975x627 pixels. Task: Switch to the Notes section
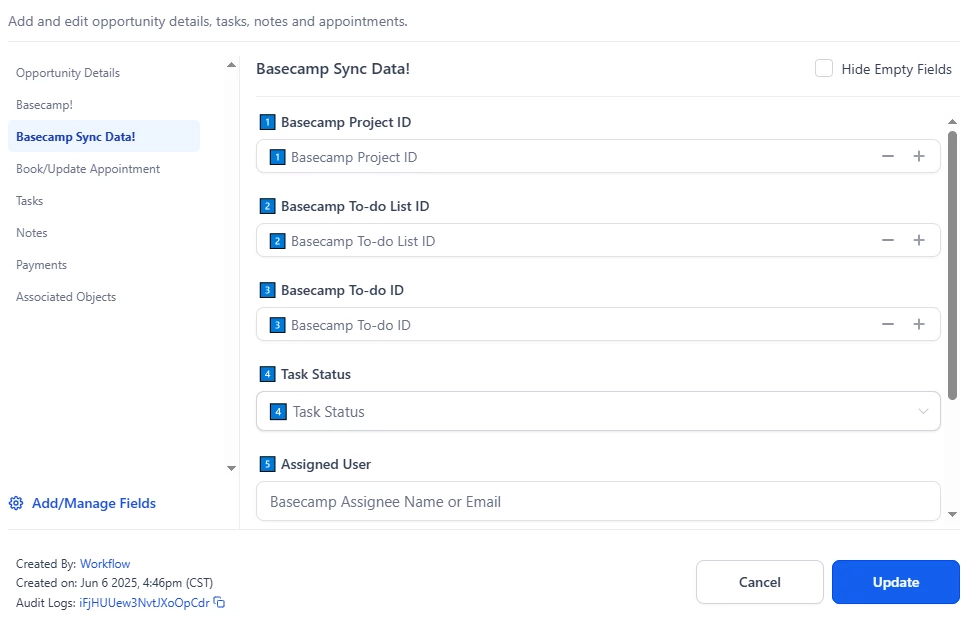tap(32, 233)
